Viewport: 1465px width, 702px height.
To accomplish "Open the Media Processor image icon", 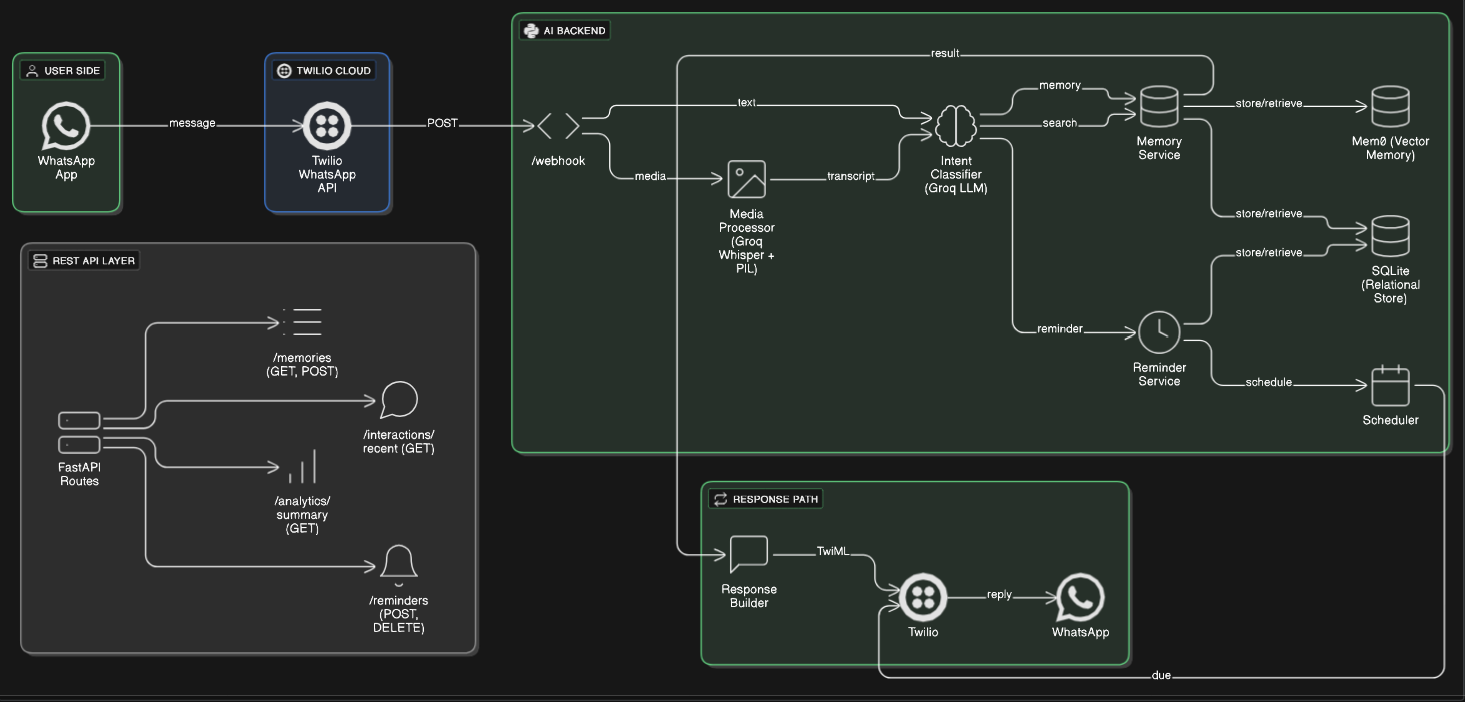I will (x=749, y=177).
